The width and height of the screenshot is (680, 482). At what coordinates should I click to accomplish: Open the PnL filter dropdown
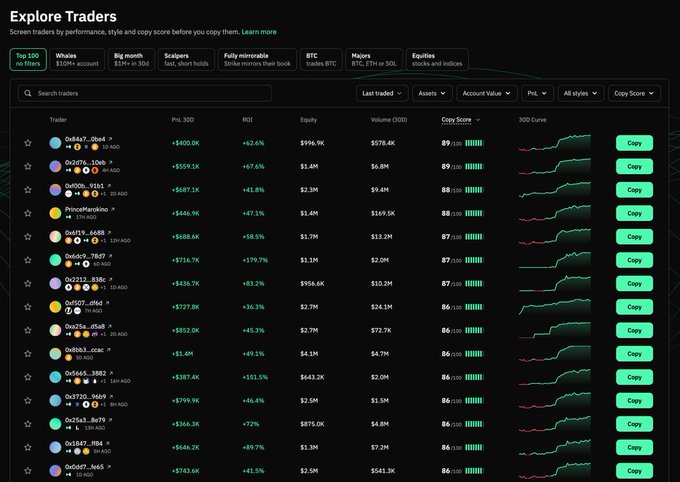coord(537,93)
